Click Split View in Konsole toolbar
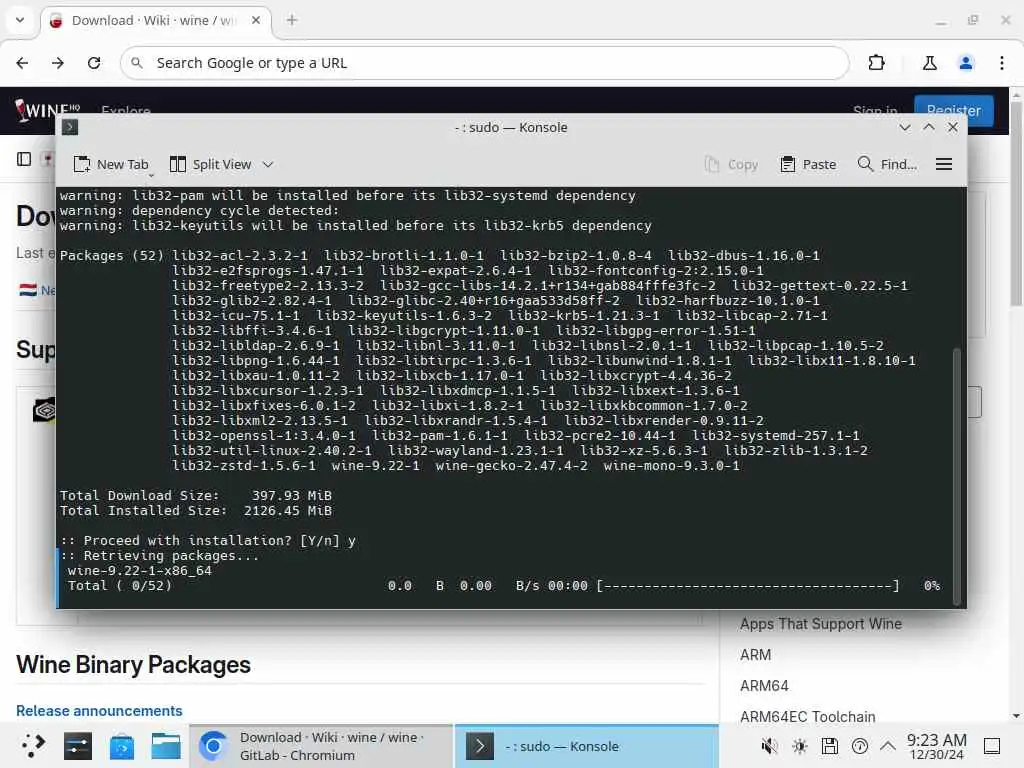The height and width of the screenshot is (768, 1024). [210, 165]
